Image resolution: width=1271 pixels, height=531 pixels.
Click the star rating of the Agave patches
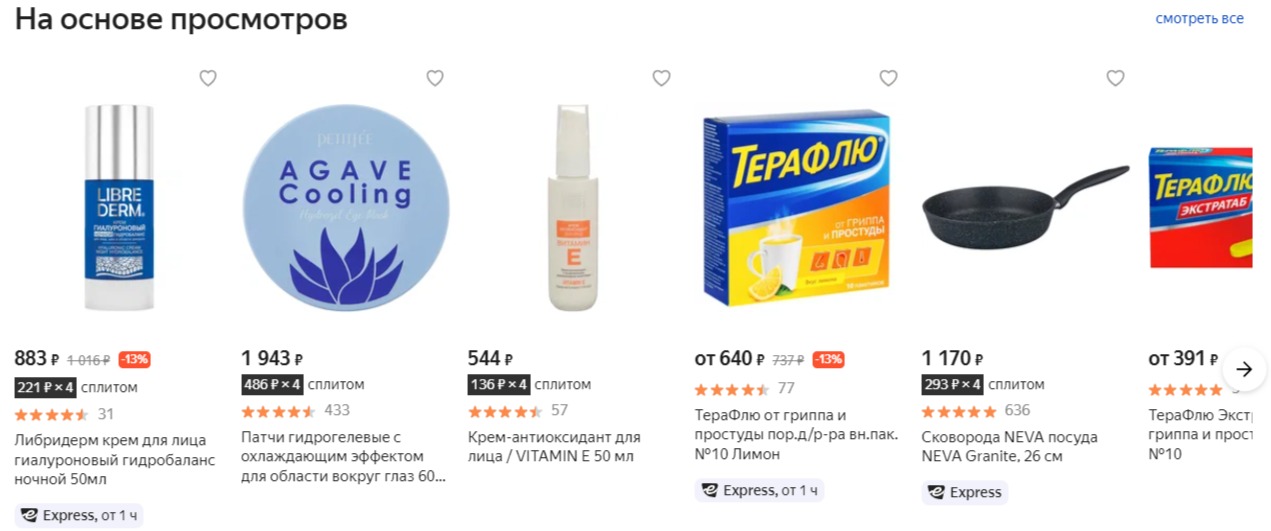click(278, 411)
